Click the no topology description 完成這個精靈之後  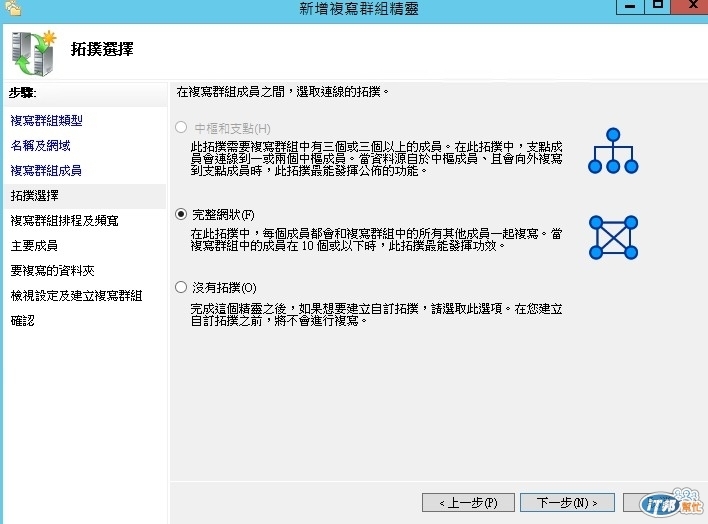tap(376, 315)
